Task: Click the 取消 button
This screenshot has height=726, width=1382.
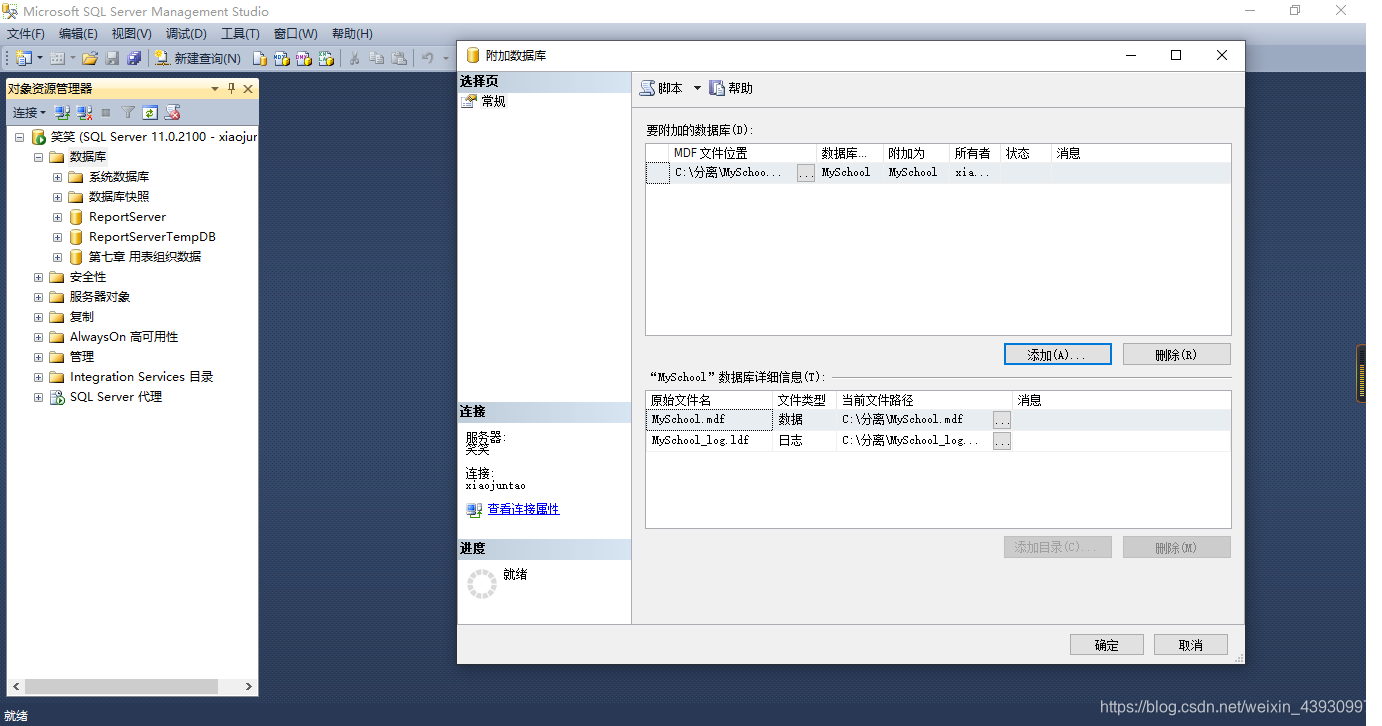Action: 1191,645
